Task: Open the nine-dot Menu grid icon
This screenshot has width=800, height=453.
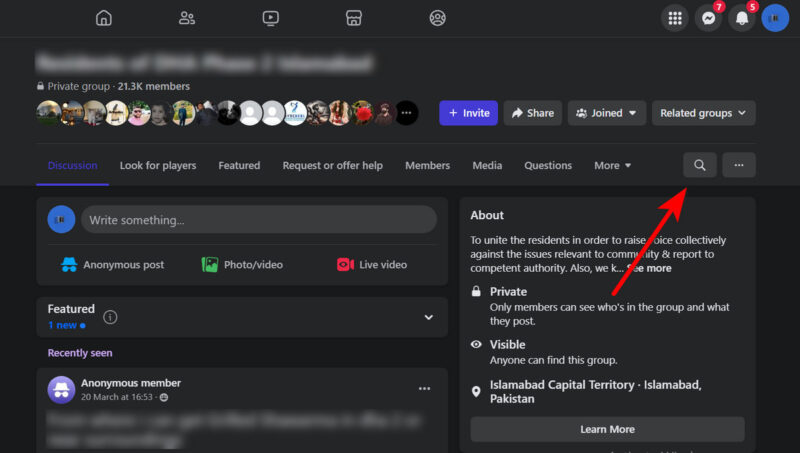Action: point(674,18)
